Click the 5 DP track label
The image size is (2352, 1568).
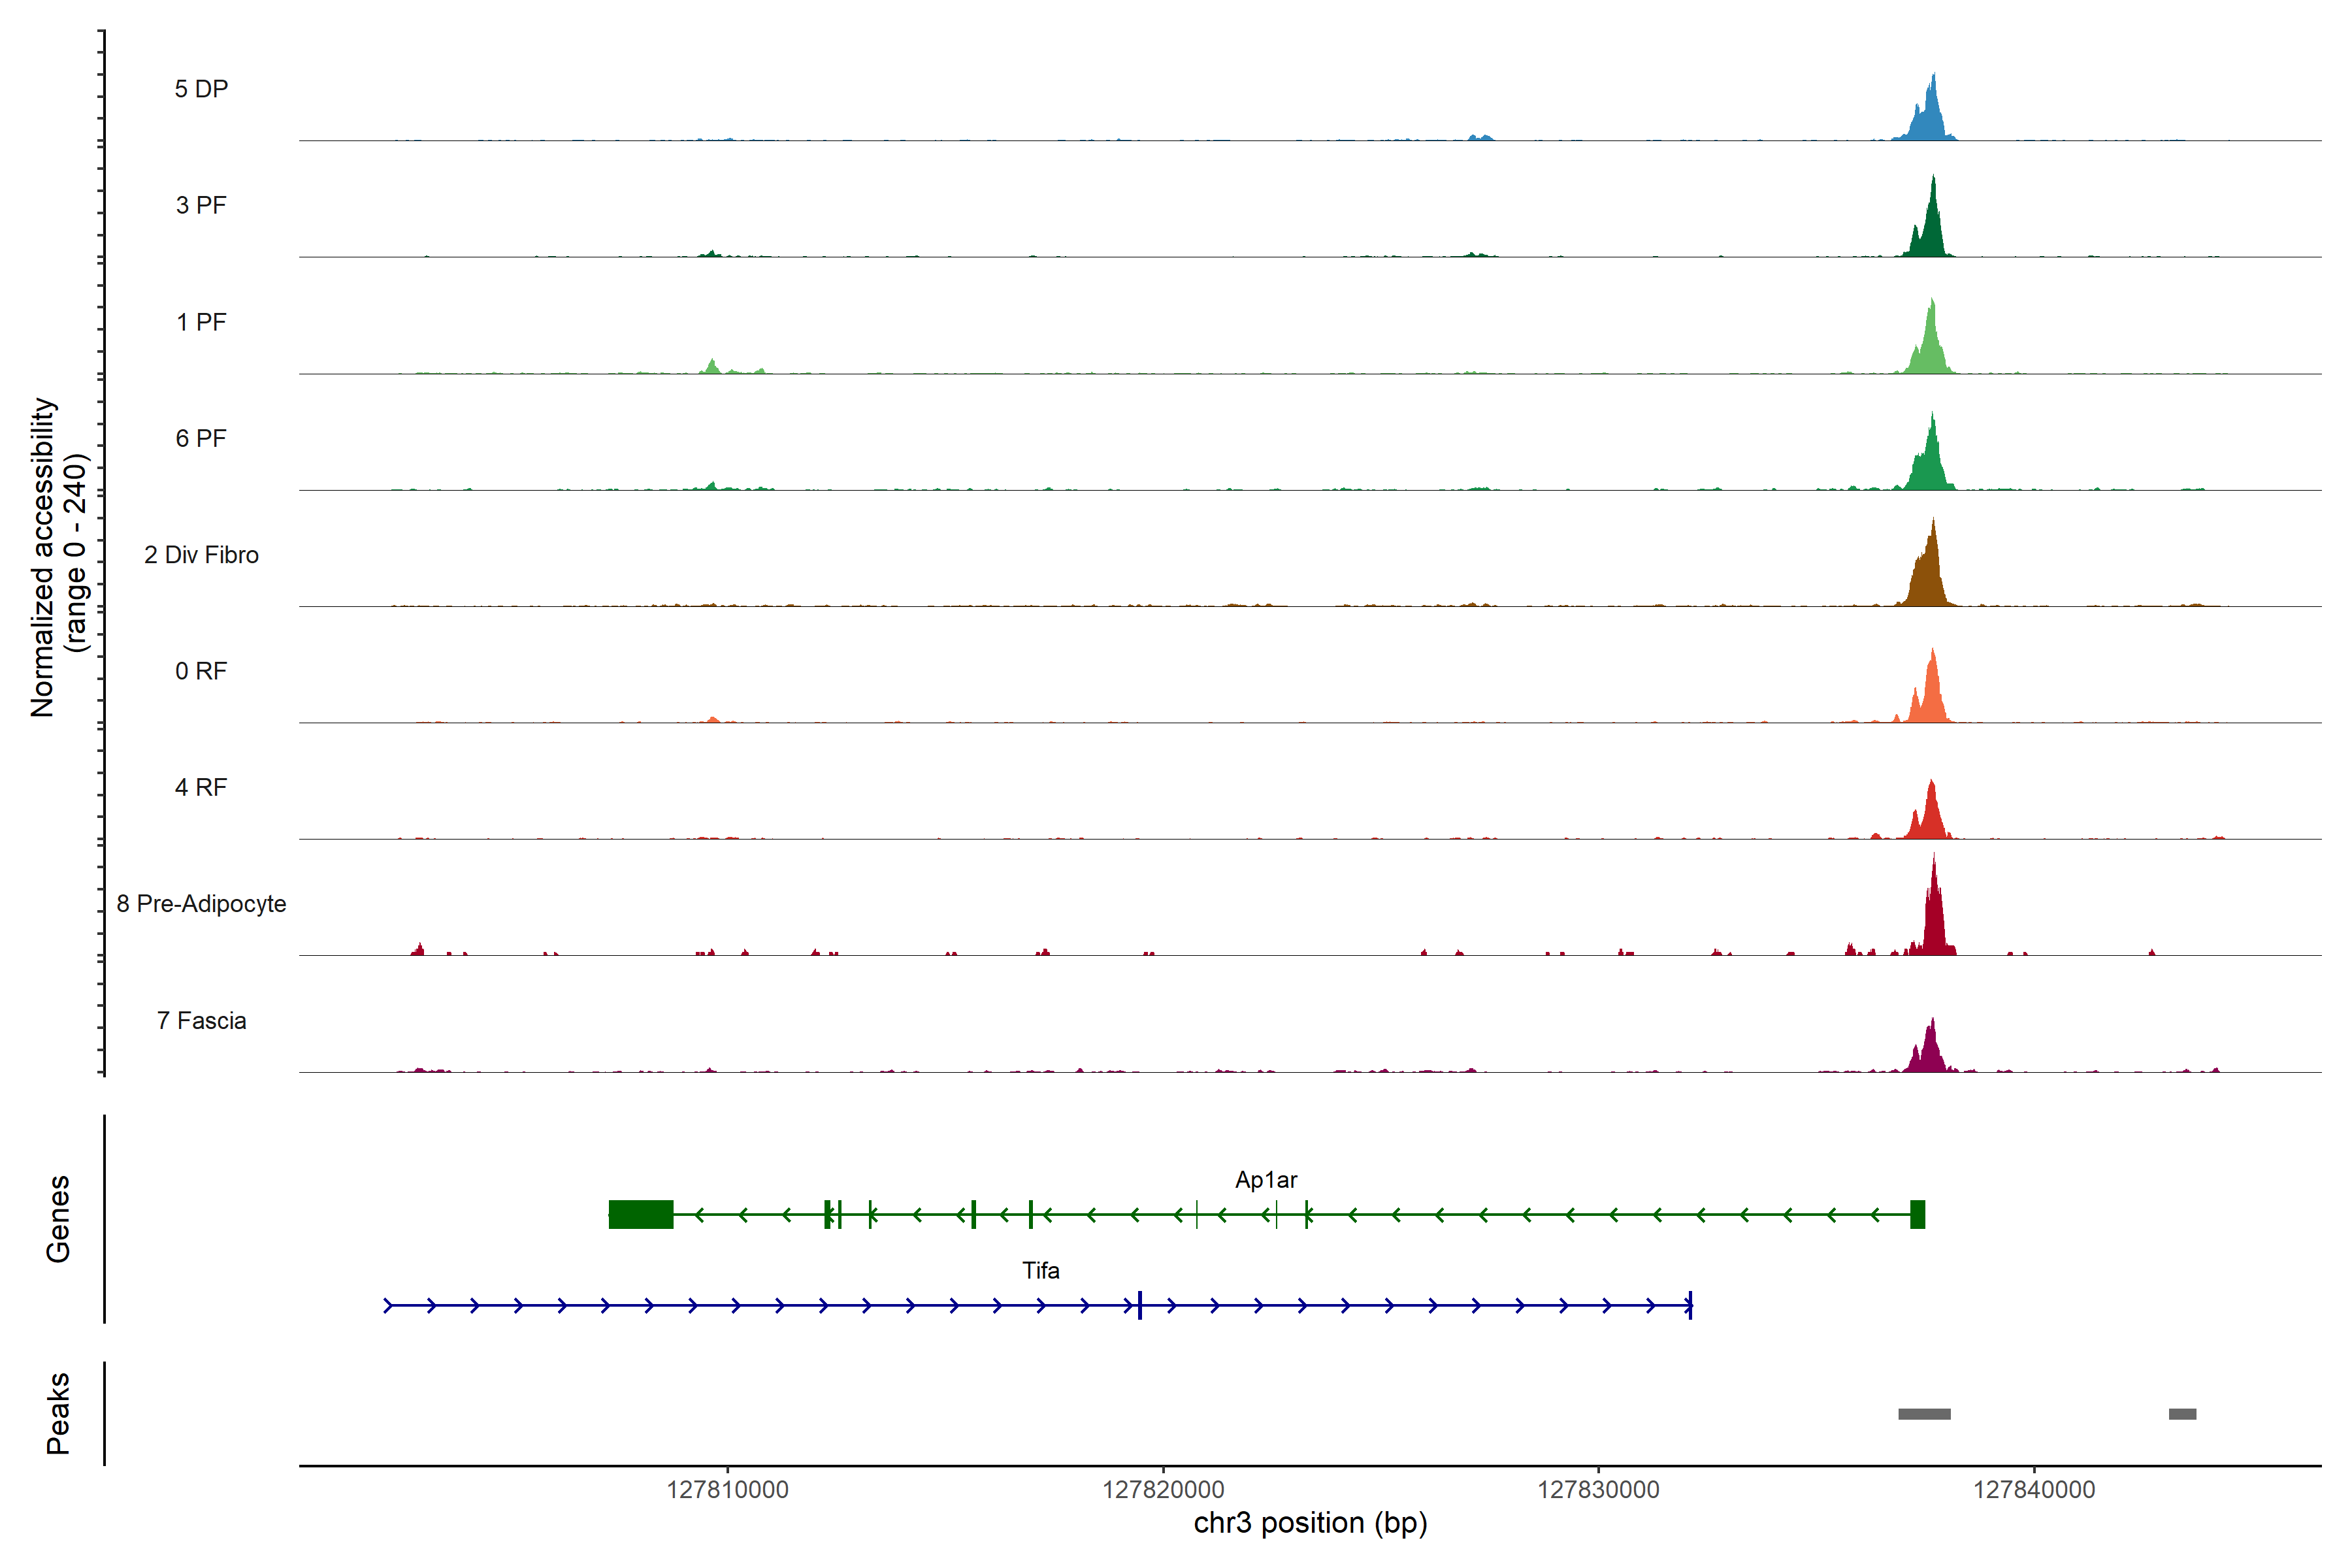click(201, 89)
